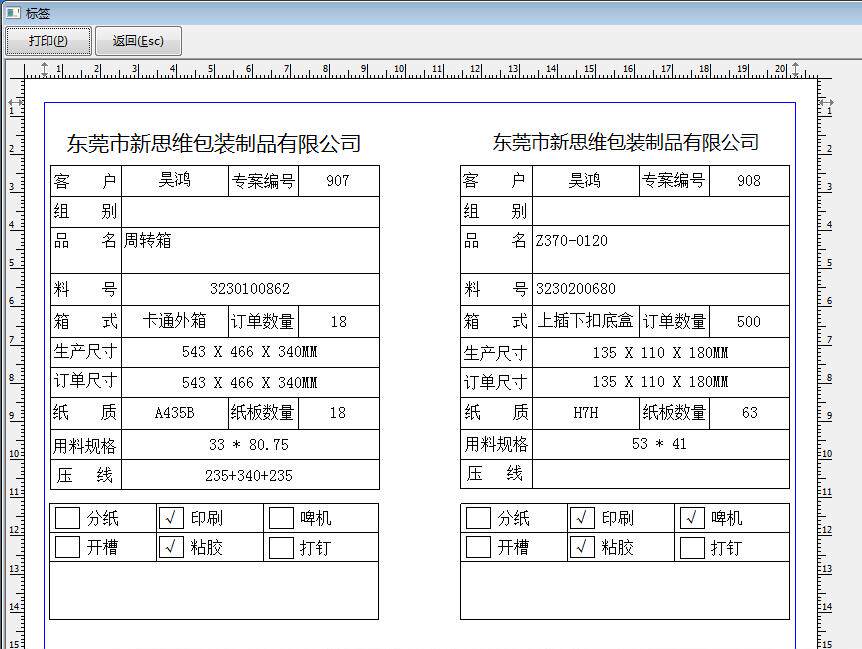Click material spec 53 * 41
862x649 pixels.
(659, 444)
